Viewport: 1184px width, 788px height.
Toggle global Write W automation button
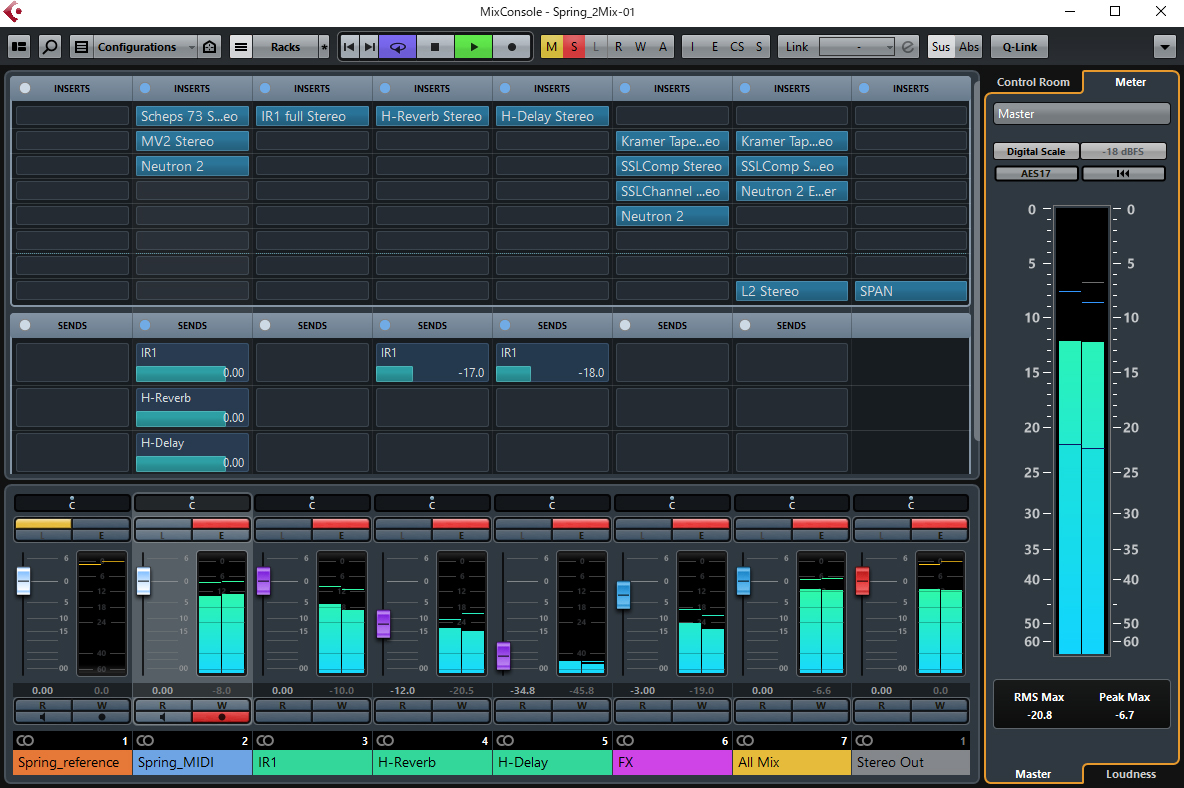pyautogui.click(x=640, y=47)
